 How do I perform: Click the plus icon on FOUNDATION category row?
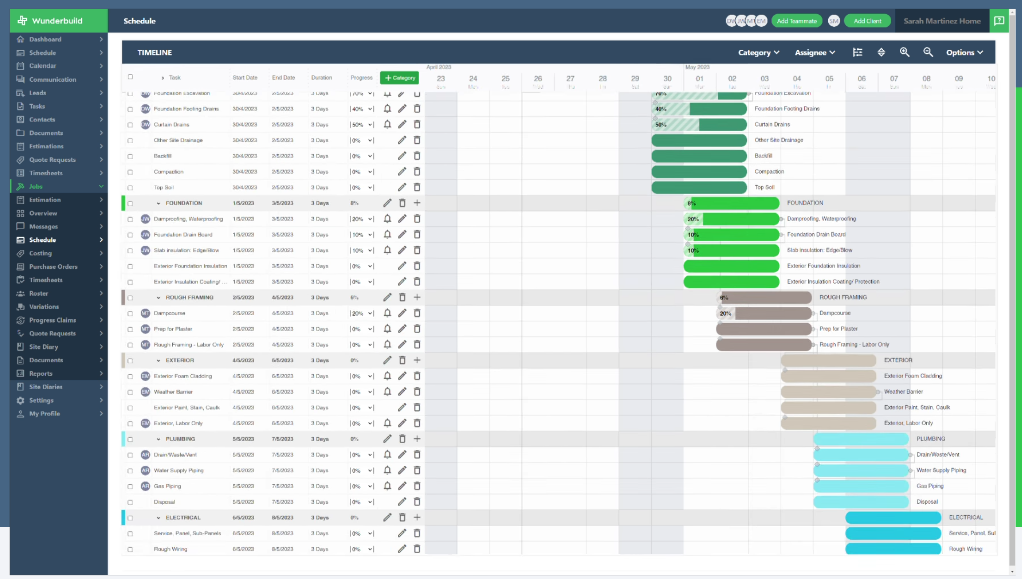(x=417, y=203)
